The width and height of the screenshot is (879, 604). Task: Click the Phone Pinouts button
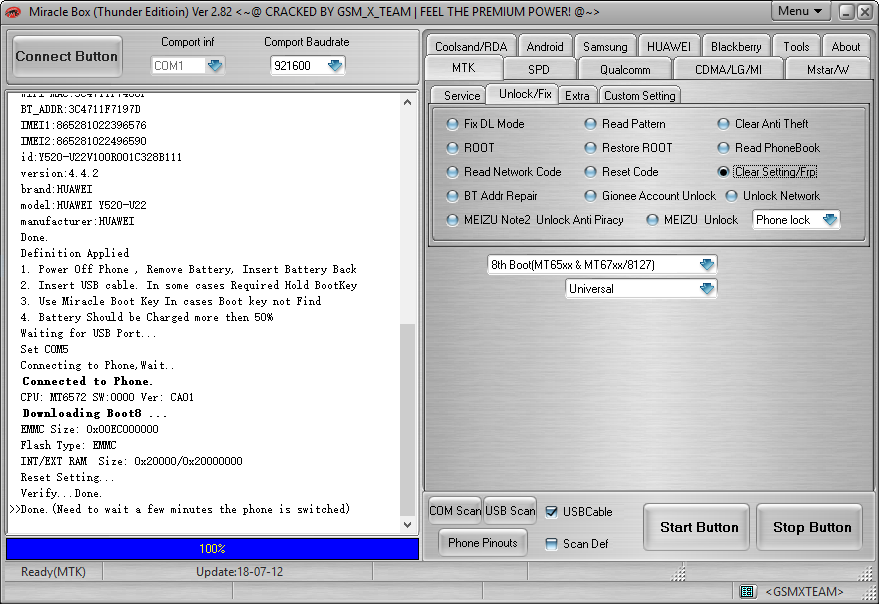pos(483,543)
